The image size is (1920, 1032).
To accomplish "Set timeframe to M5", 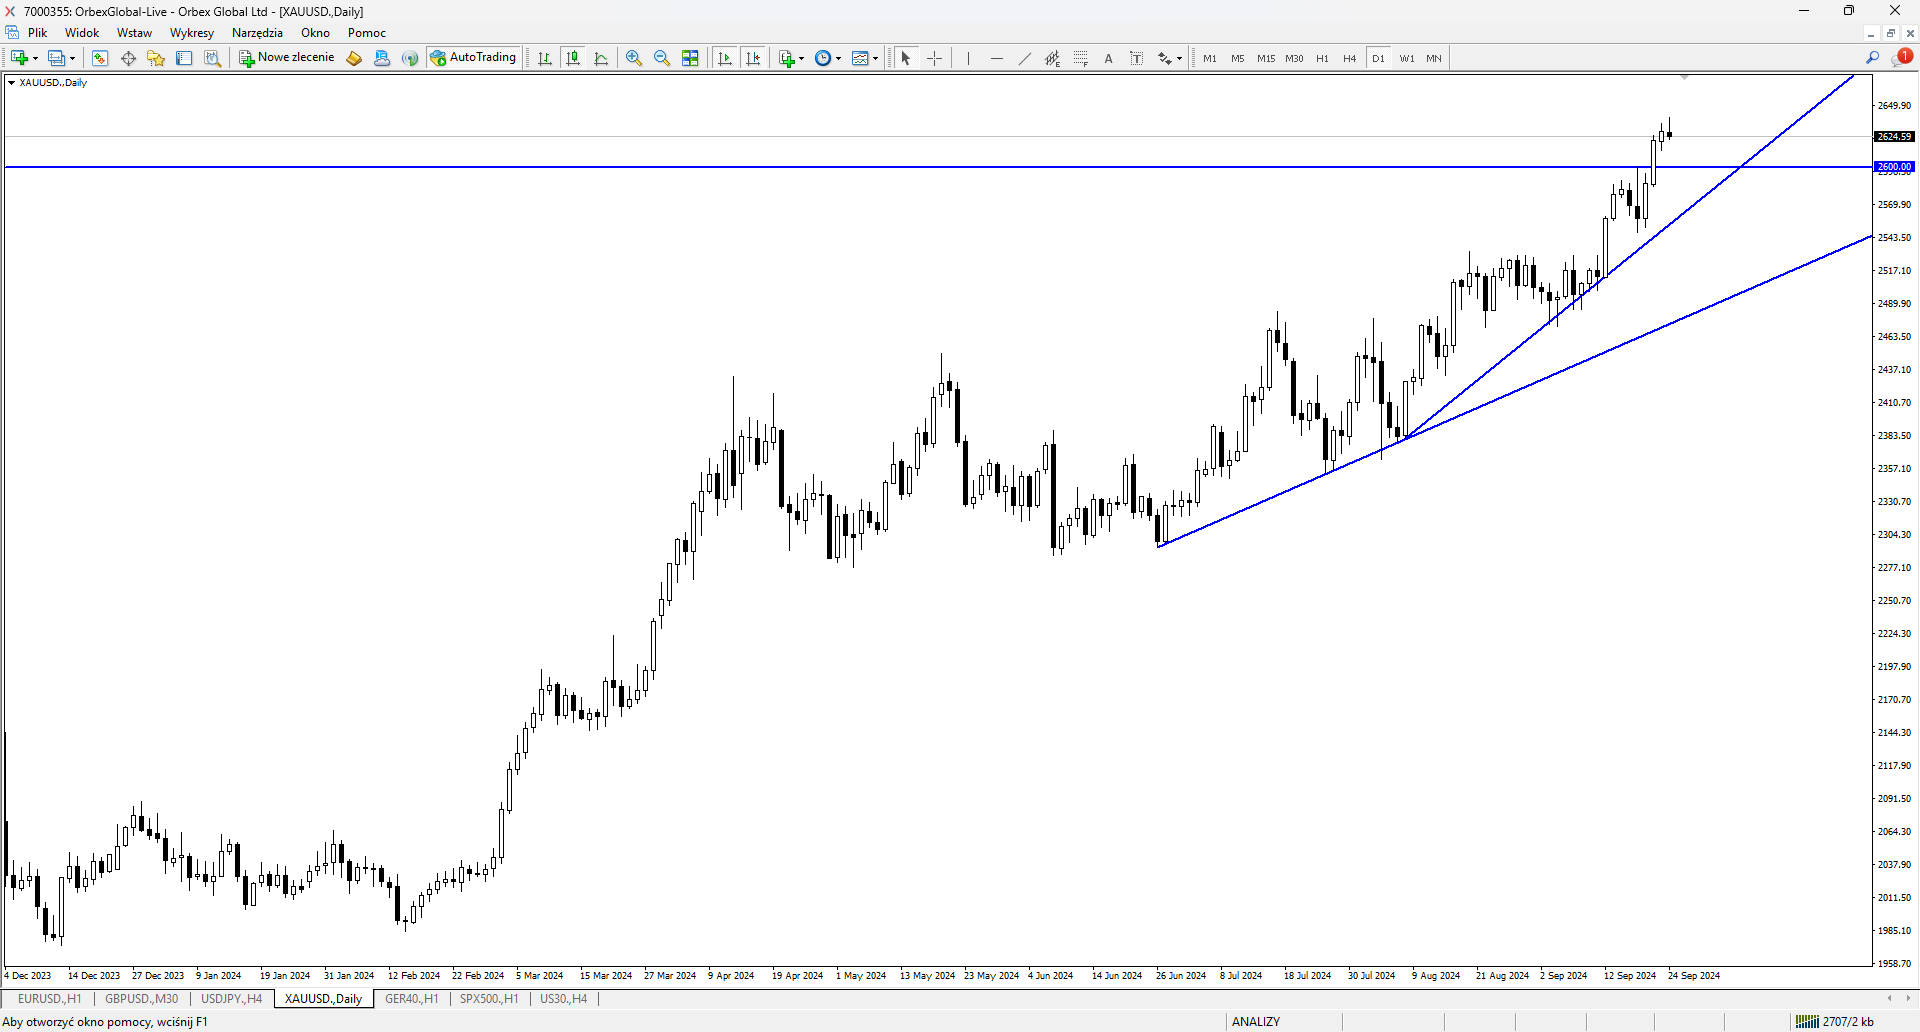I will coord(1238,58).
